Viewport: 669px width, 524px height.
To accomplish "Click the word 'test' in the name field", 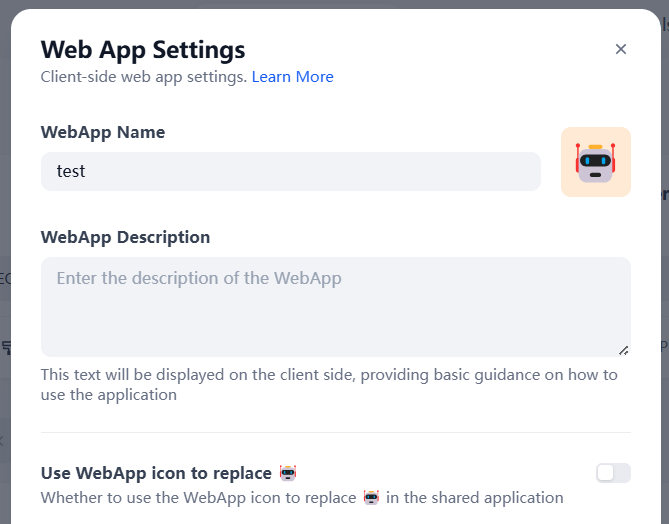I will (x=71, y=171).
